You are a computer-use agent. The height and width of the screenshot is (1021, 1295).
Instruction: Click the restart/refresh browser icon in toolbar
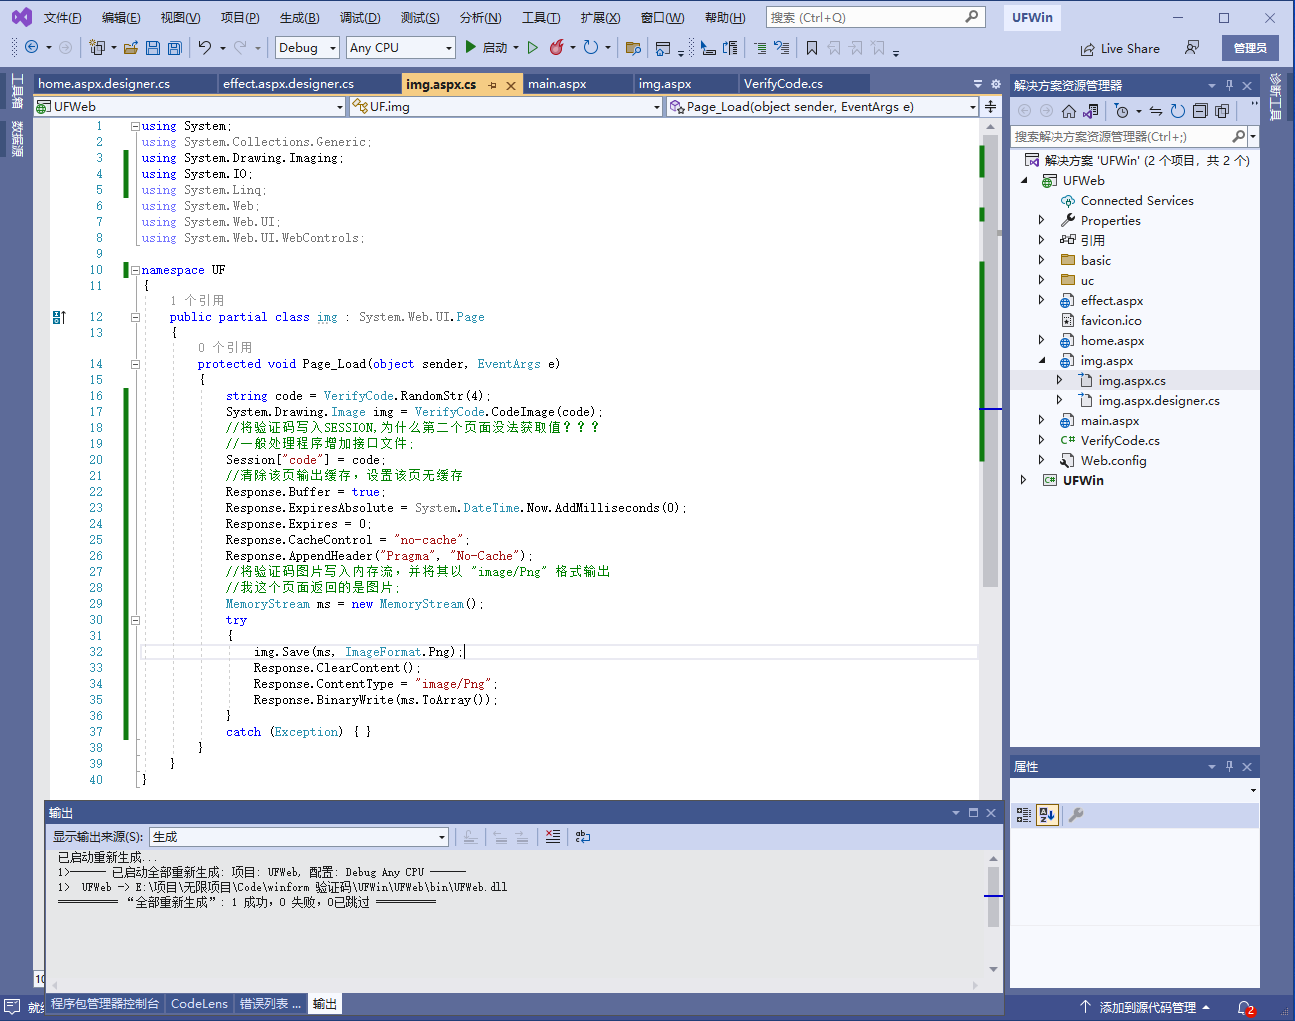coord(591,47)
